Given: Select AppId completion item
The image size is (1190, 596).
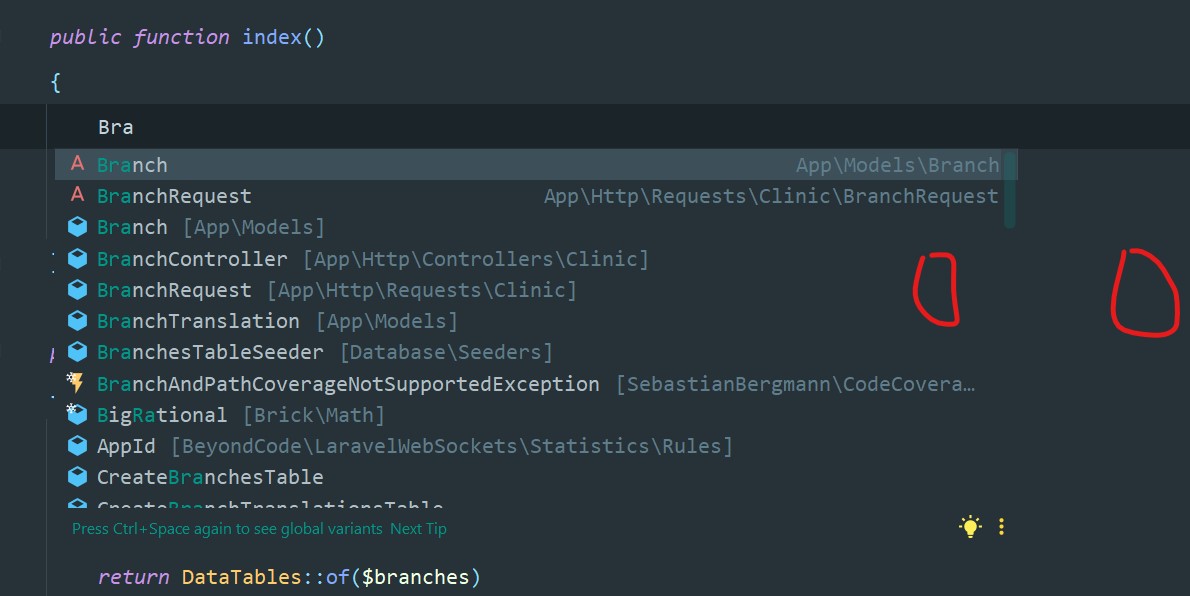Looking at the screenshot, I should point(536,446).
